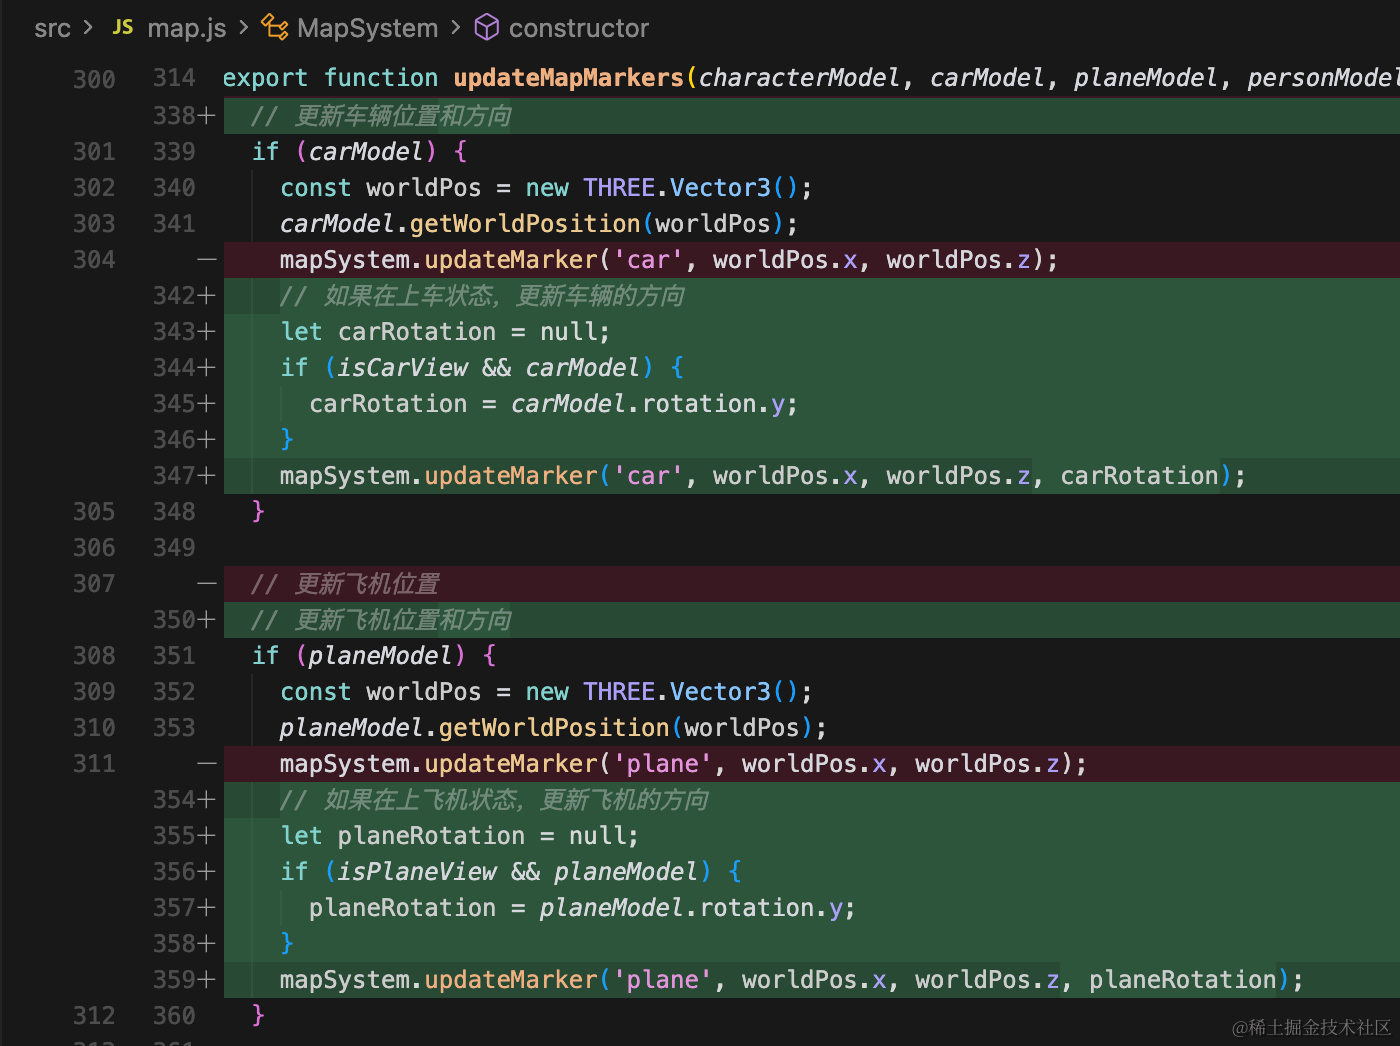Click the comment 如果在上飞机状态，更新飞机的方向
The width and height of the screenshot is (1400, 1046).
[494, 800]
